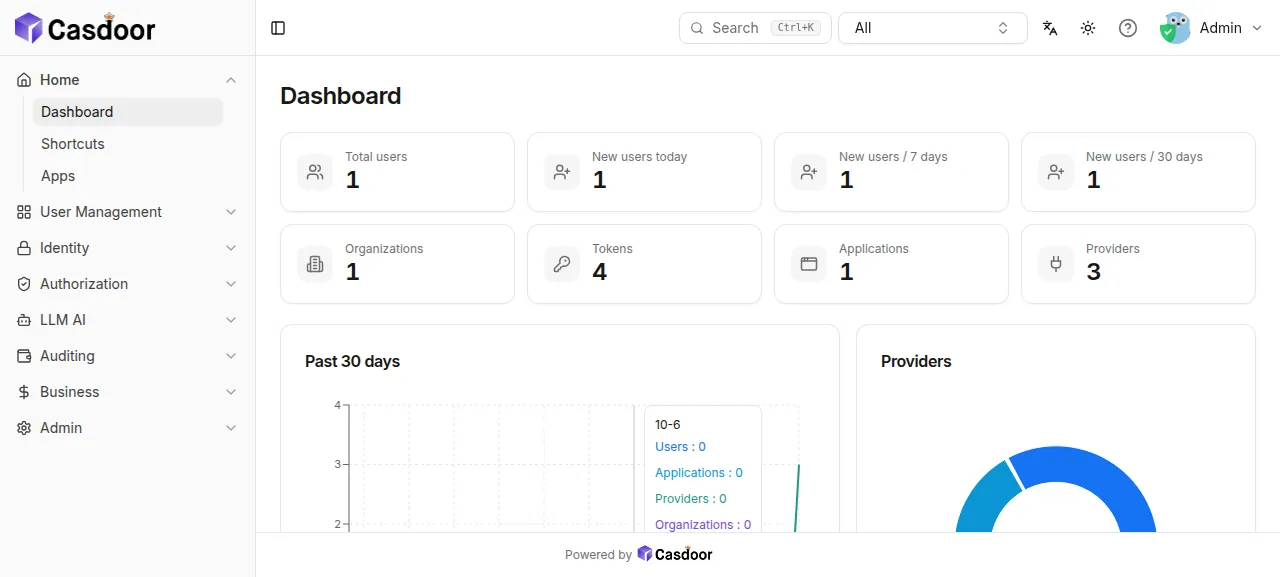Click the Total users people icon
Viewport: 1280px width, 577px height.
click(315, 172)
